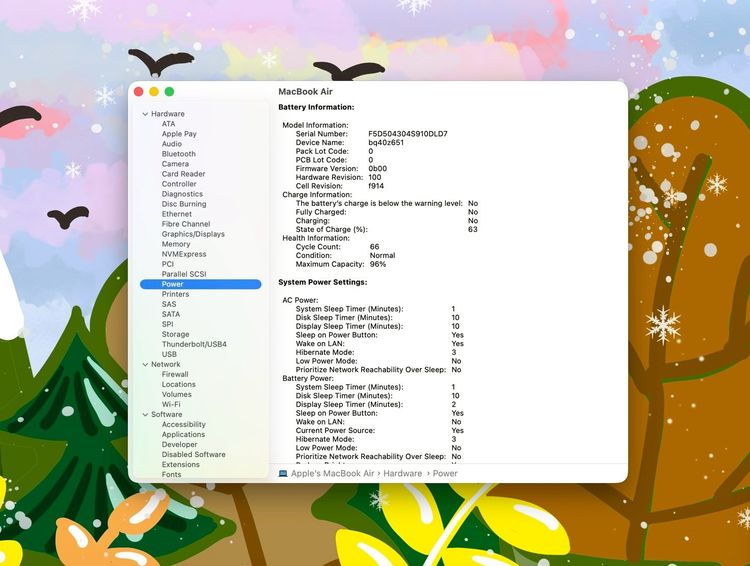750x566 pixels.
Task: Select Graphics/Displays in the hardware list
Action: (x=193, y=234)
